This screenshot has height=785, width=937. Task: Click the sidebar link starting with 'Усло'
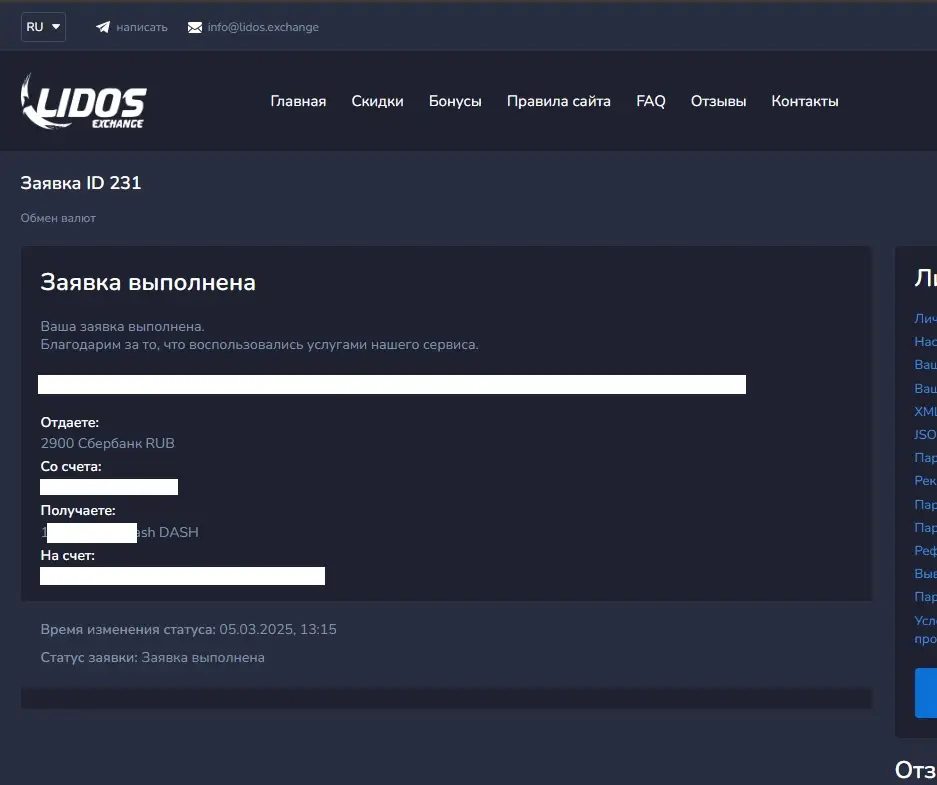tap(926, 620)
